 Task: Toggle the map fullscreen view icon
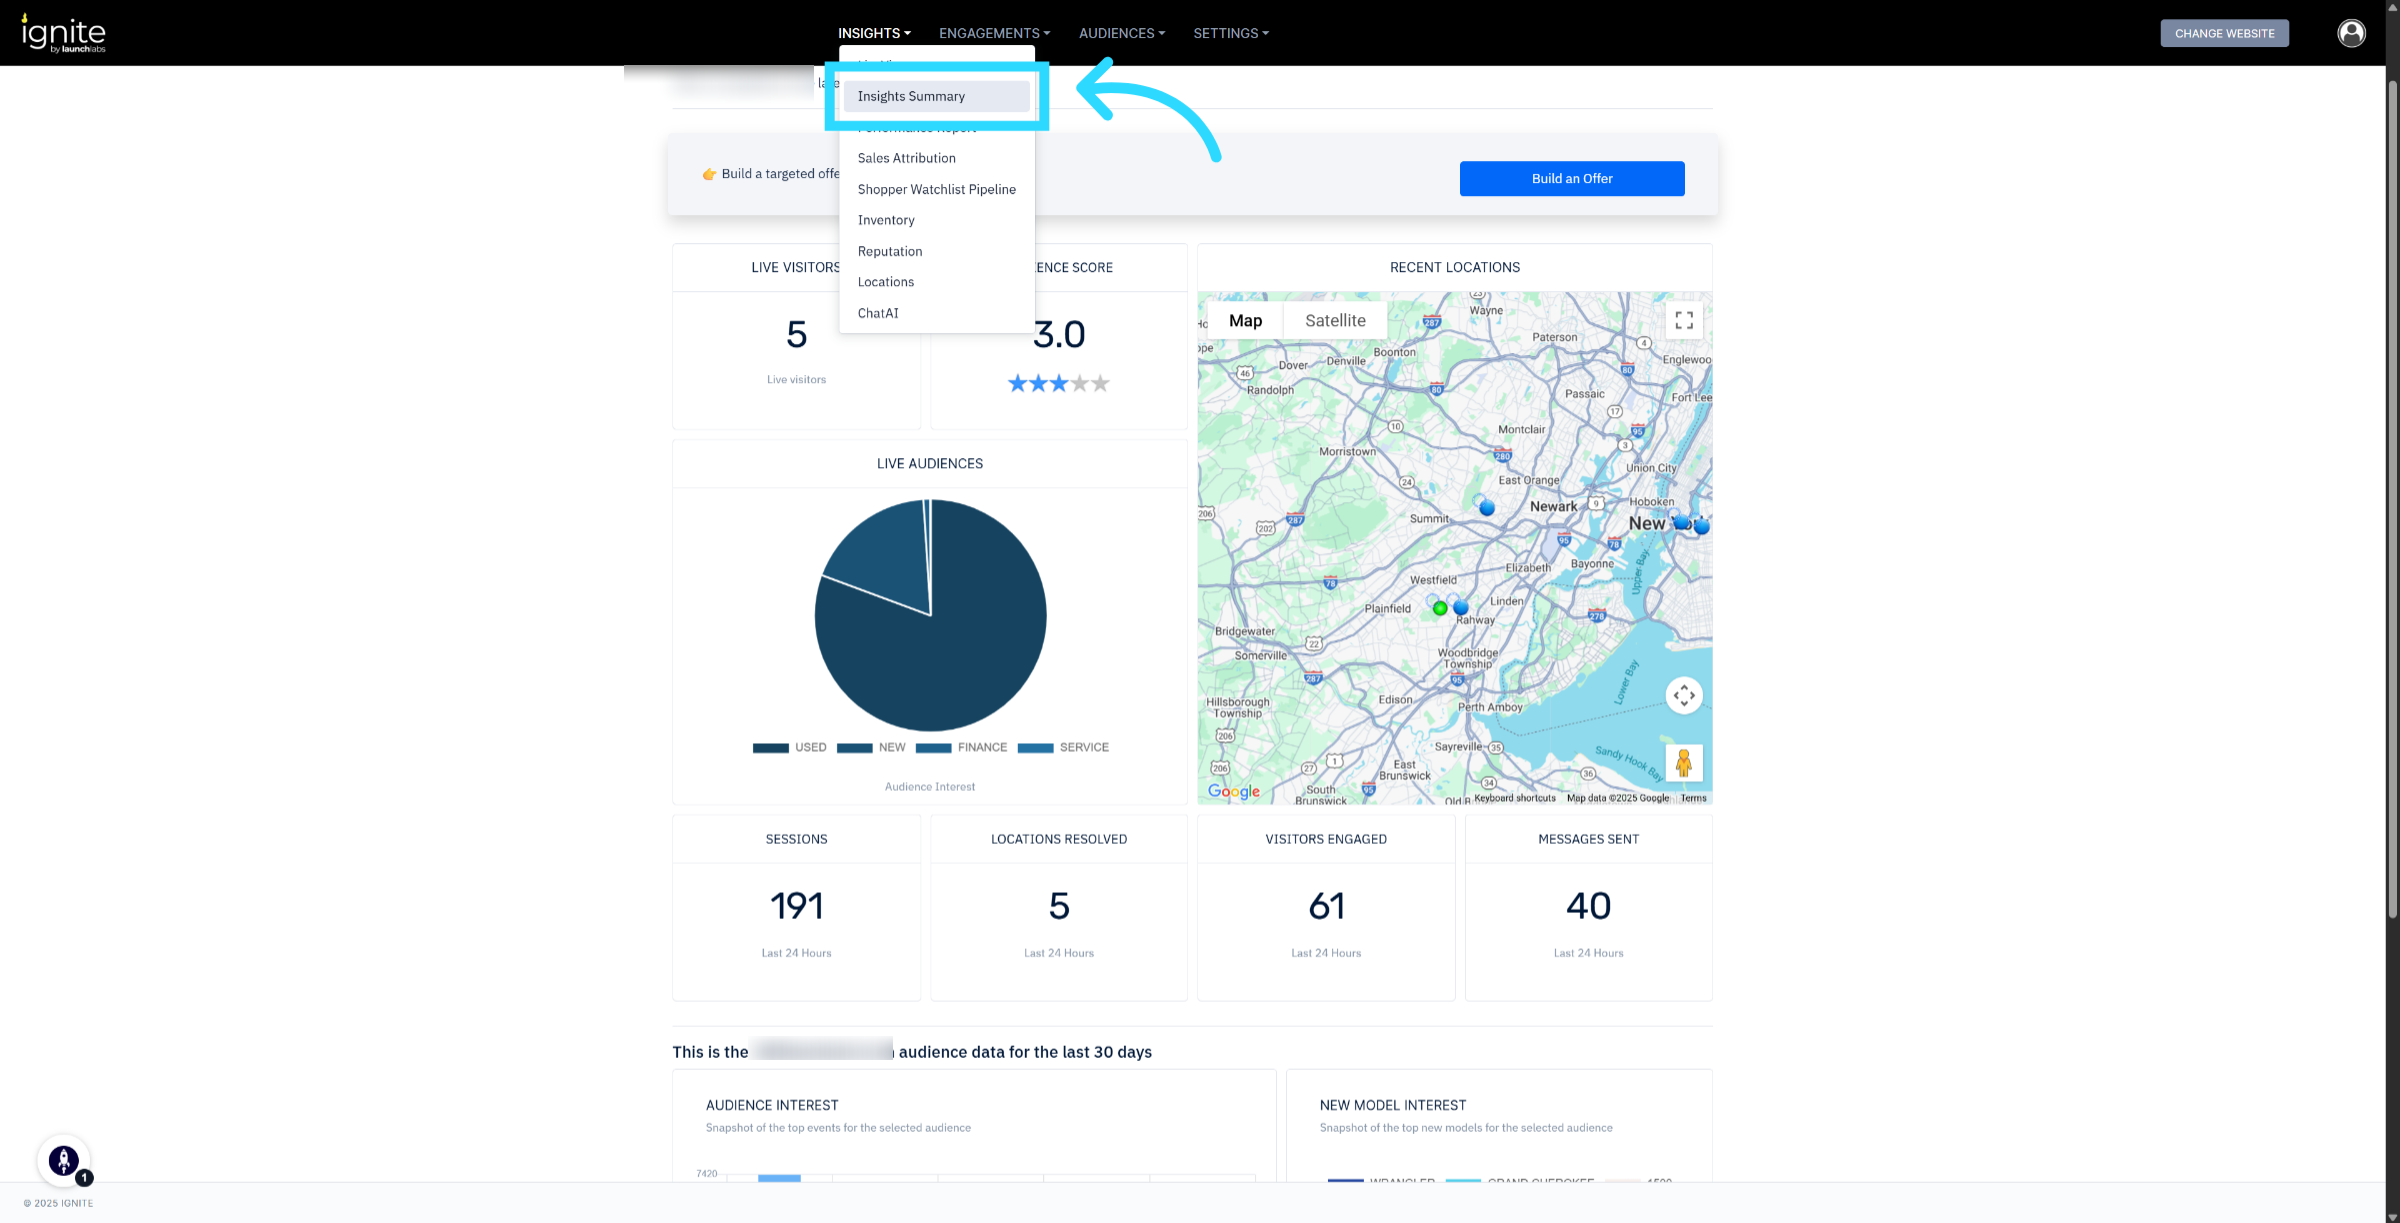(x=1684, y=320)
